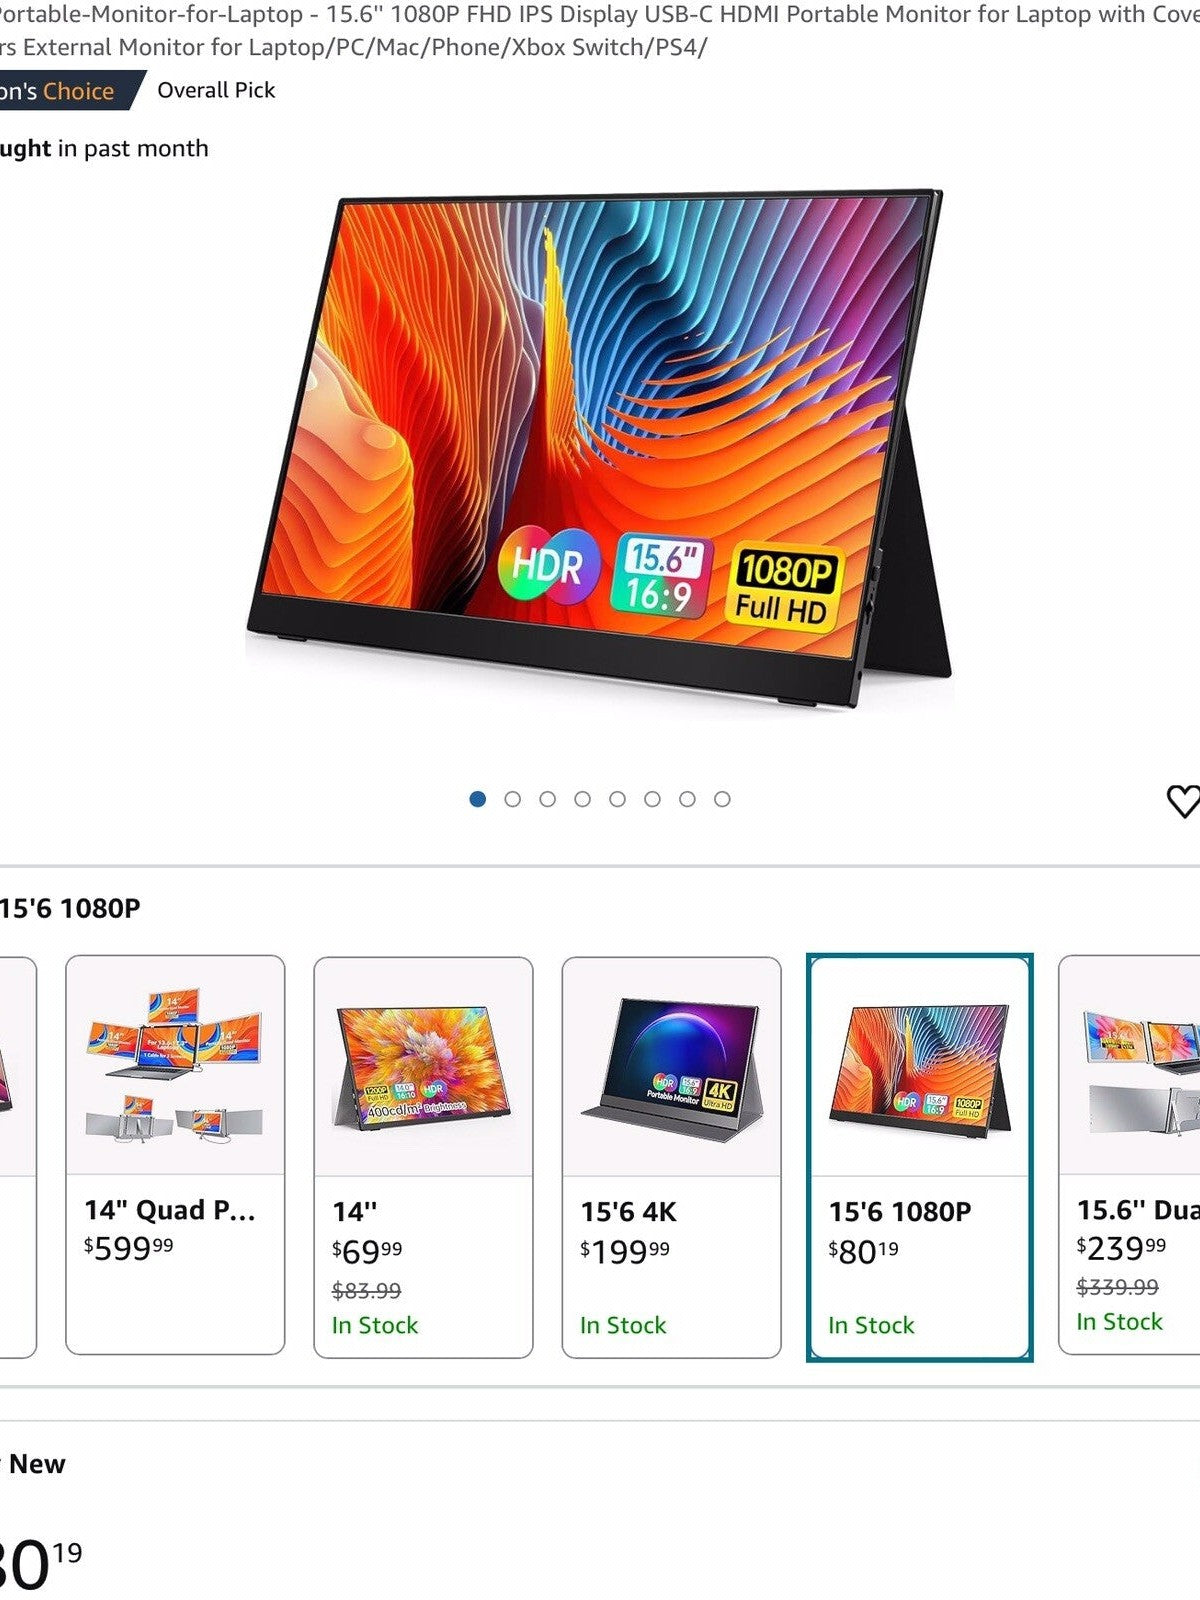
Task: Open the main portable monitor product image
Action: click(599, 448)
